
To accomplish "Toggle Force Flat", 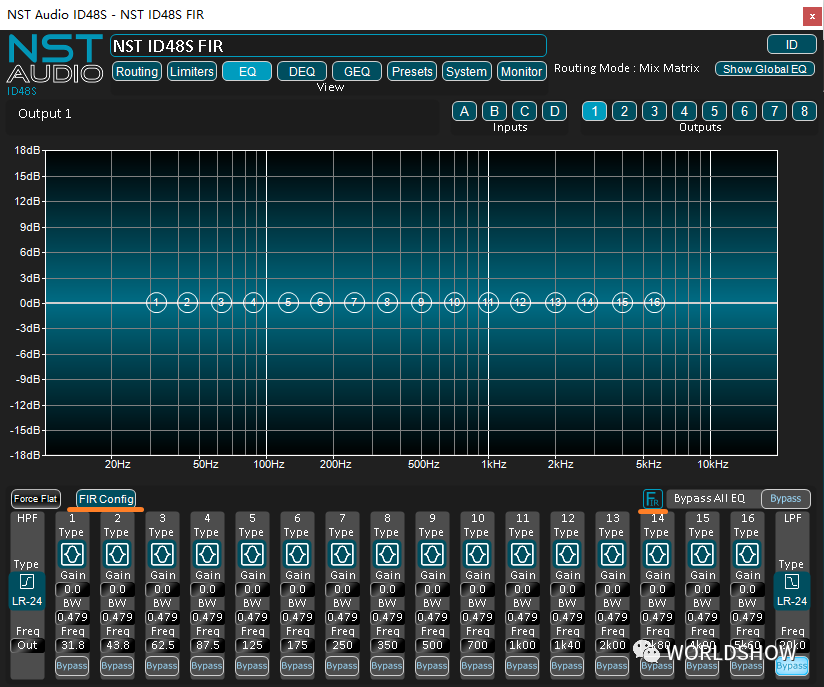I will (x=36, y=498).
